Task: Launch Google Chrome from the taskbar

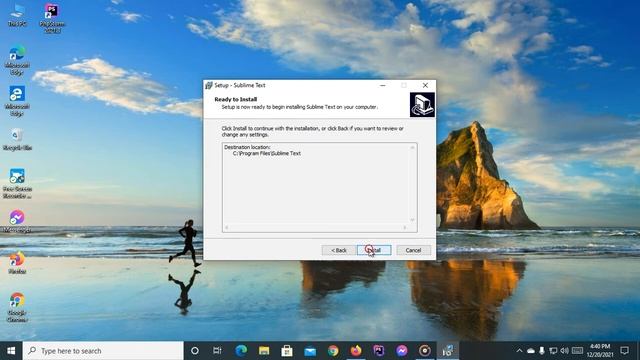Action: point(333,351)
